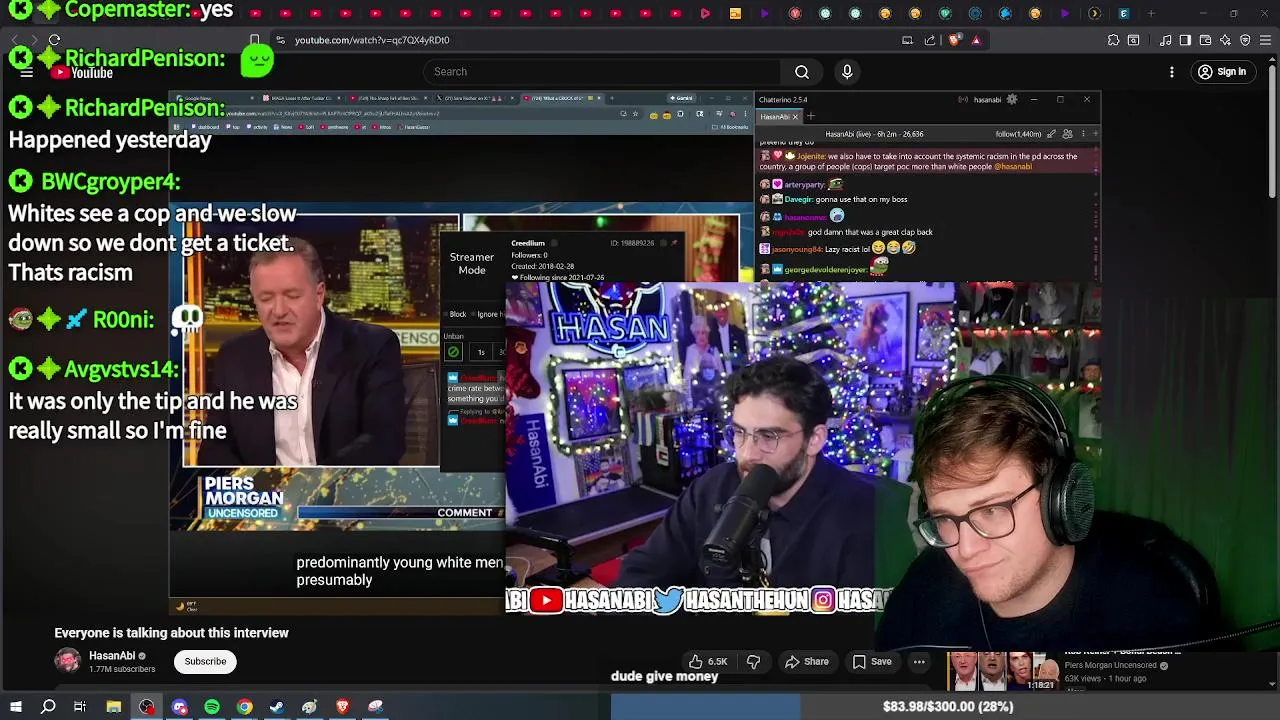The width and height of the screenshot is (1280, 720).
Task: Click the Jojenite username in Chatterino chat
Action: click(811, 157)
